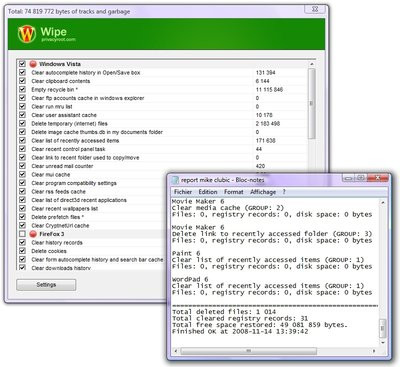
Task: Enable the Firefox 3 group checkbox
Action: click(22, 234)
